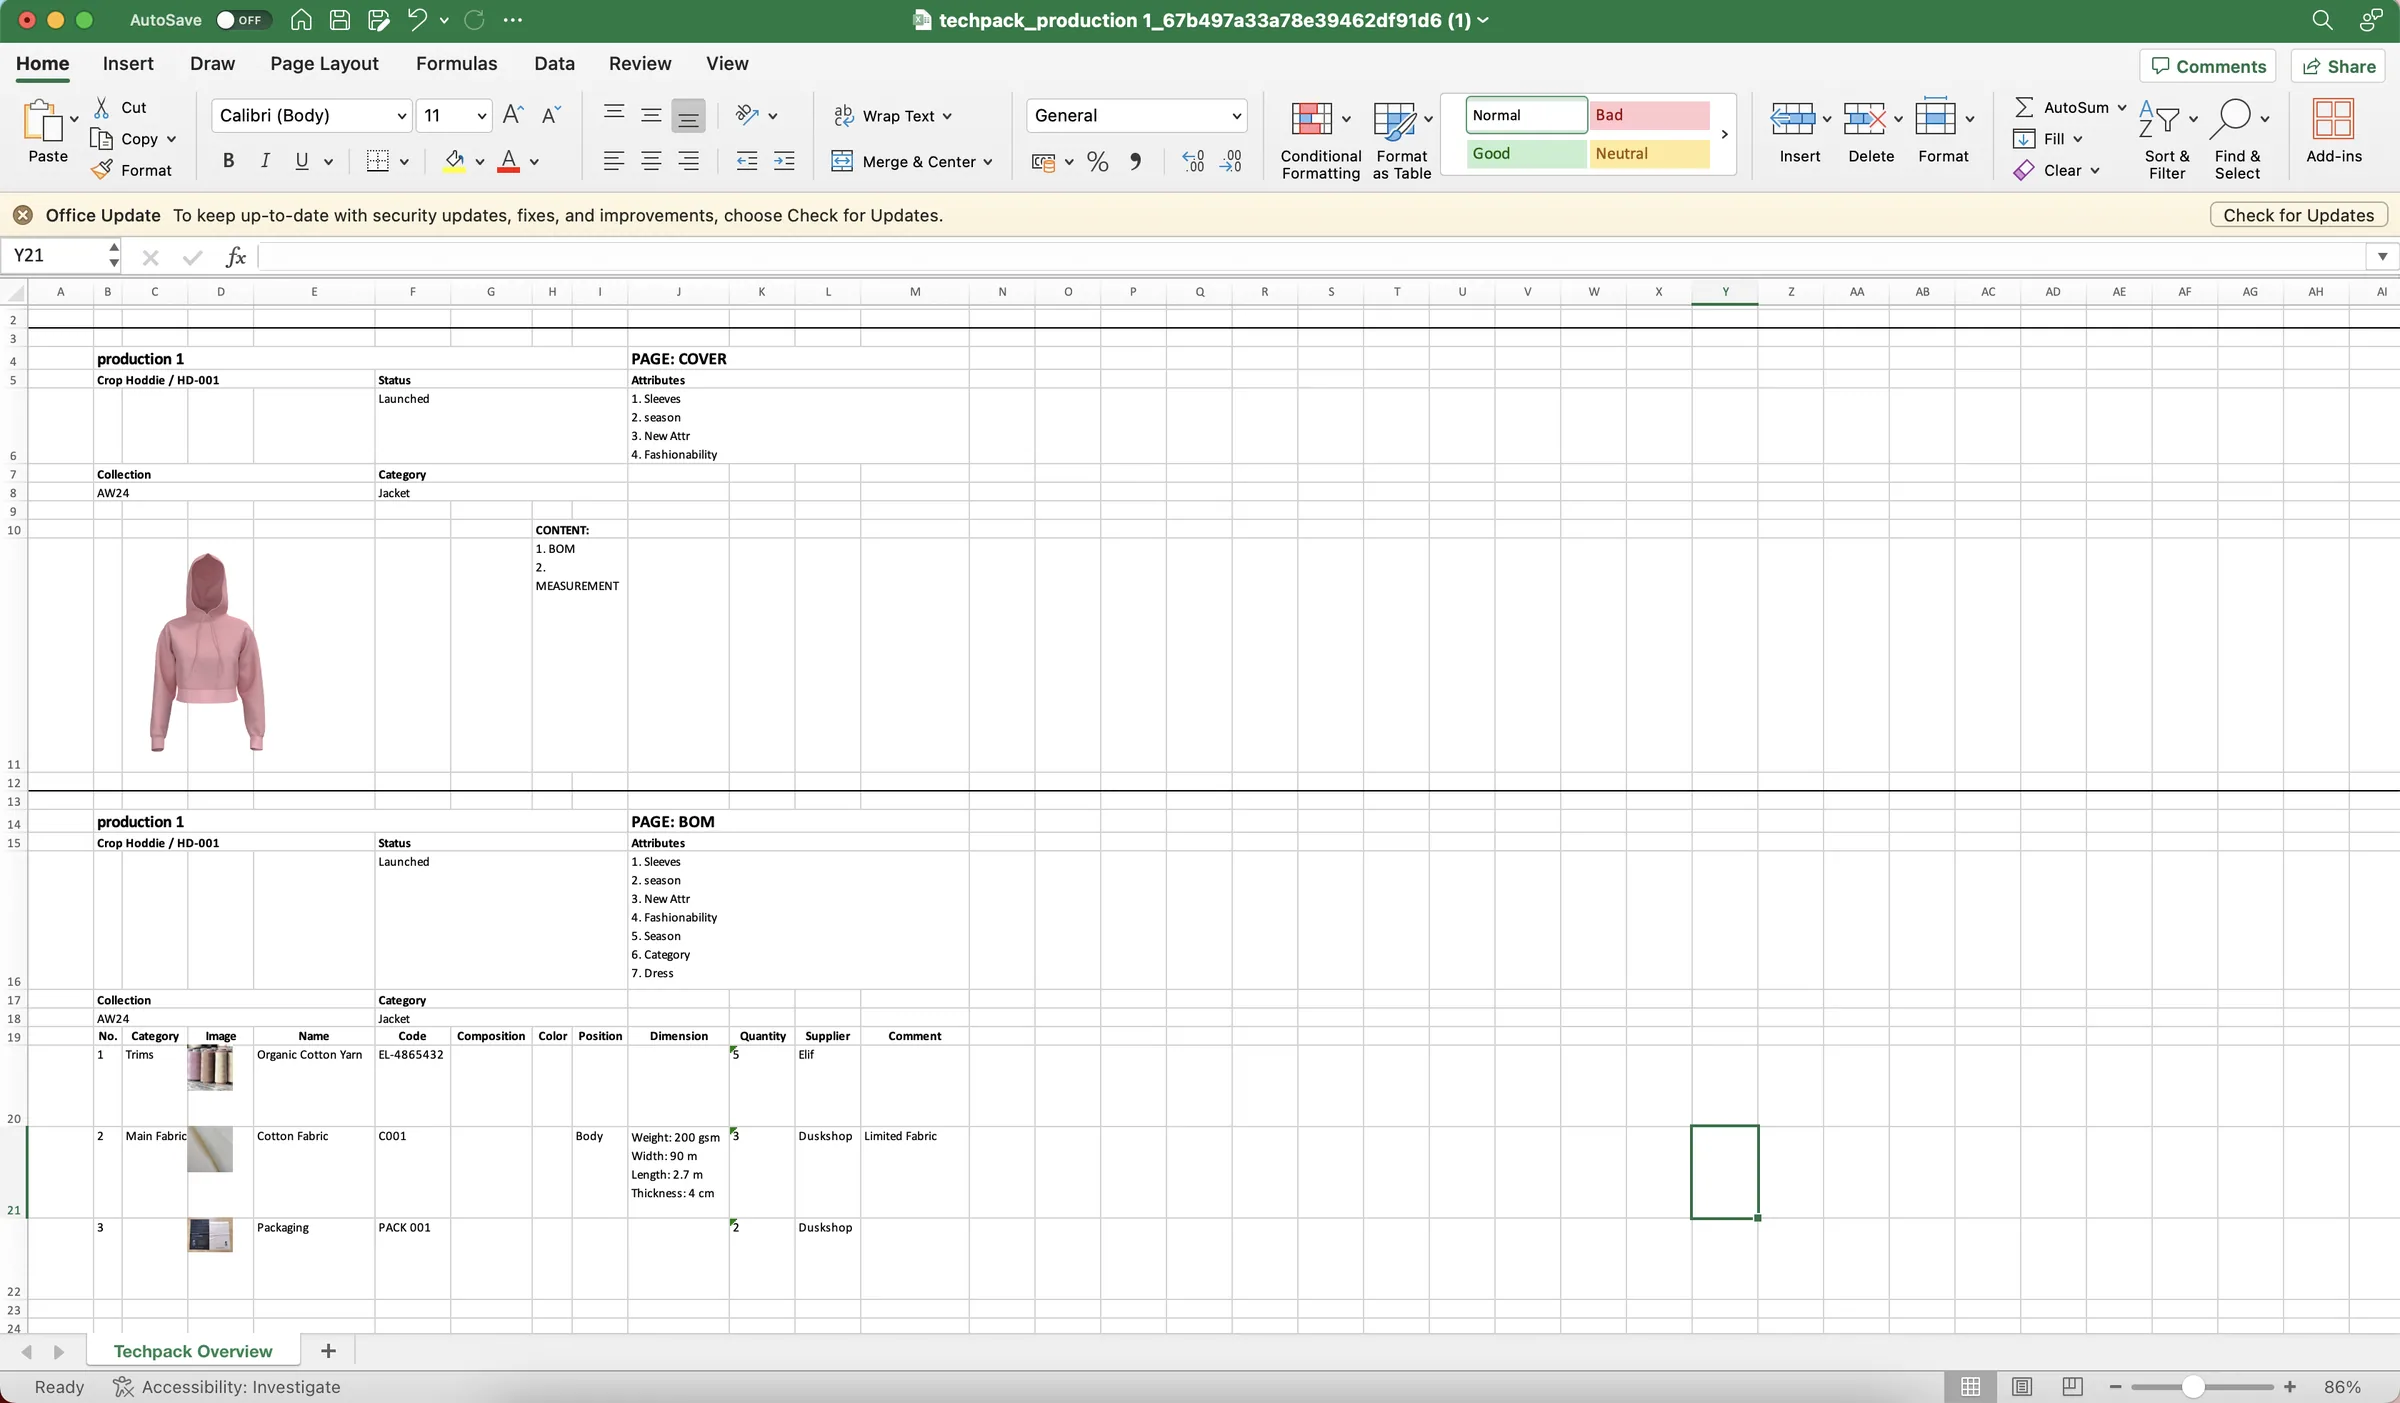Open the Formulas ribbon tab
2400x1403 pixels.
[456, 63]
